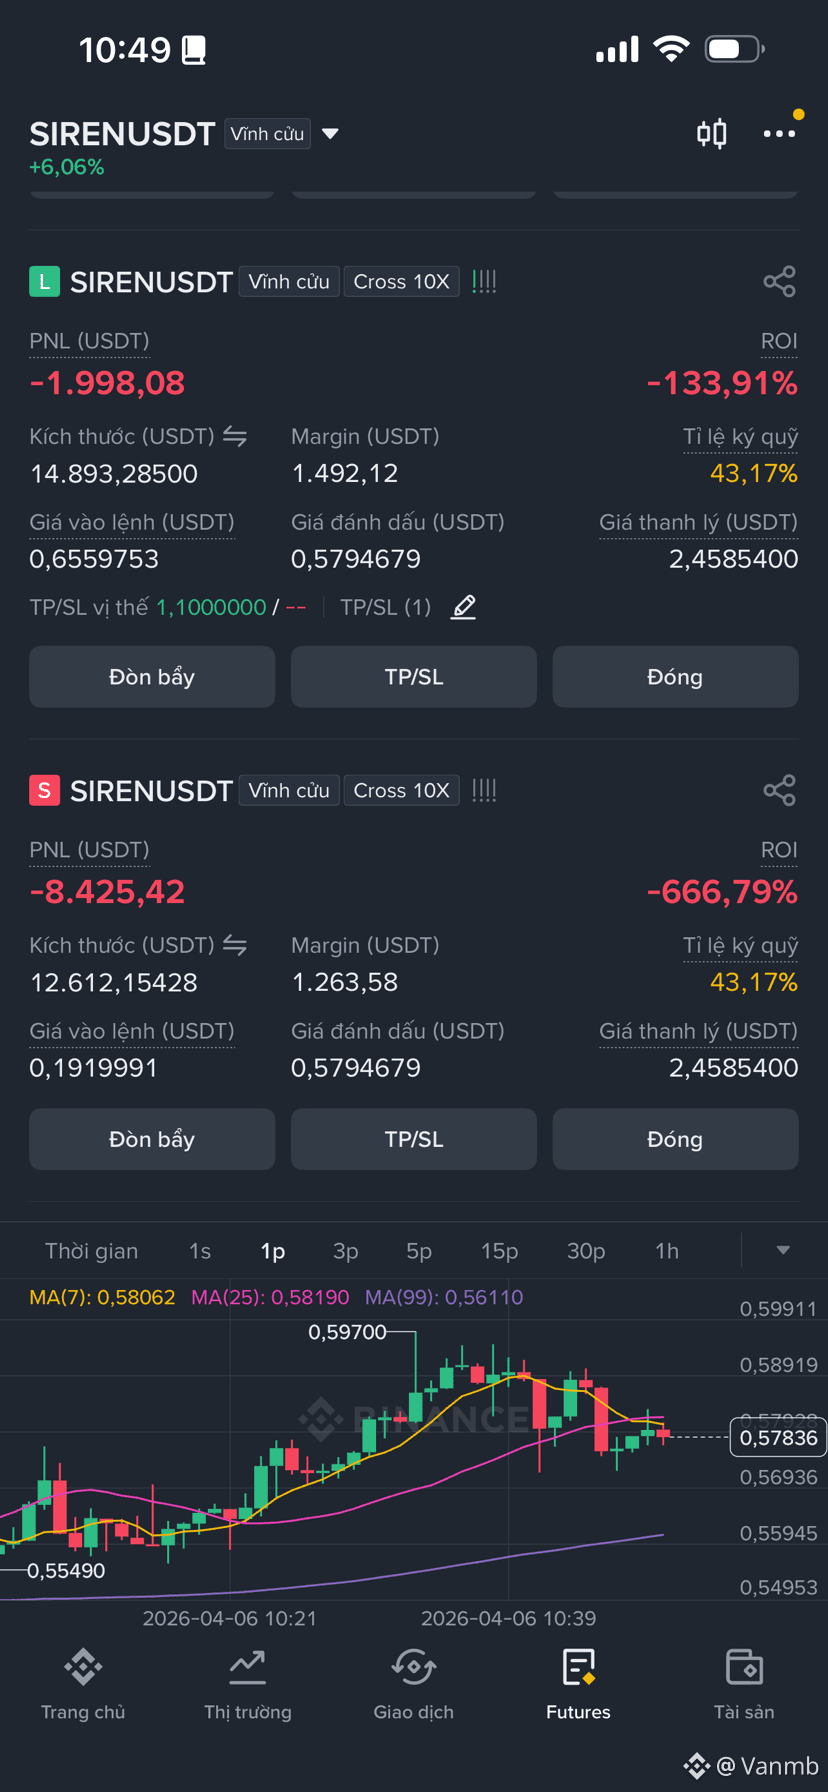The image size is (828, 1792).
Task: Select the 5p chart interval
Action: [x=419, y=1251]
